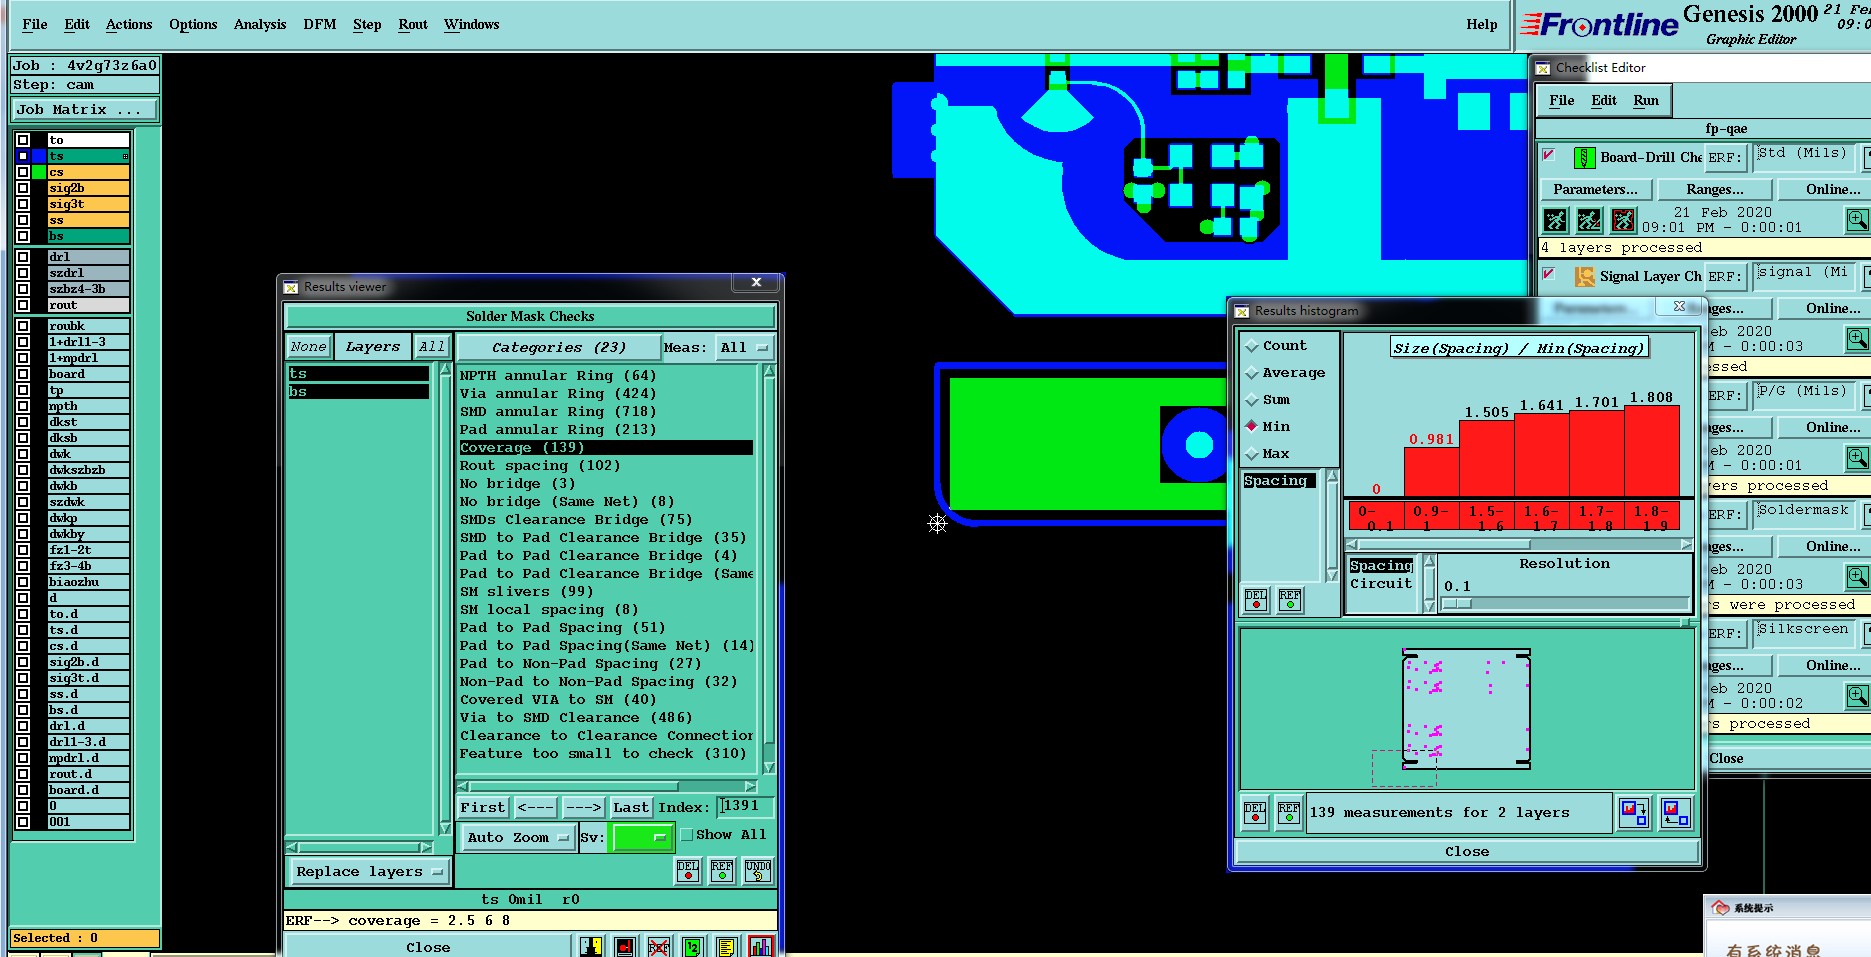Click Close button in Results histogram
This screenshot has height=957, width=1871.
pyautogui.click(x=1467, y=852)
